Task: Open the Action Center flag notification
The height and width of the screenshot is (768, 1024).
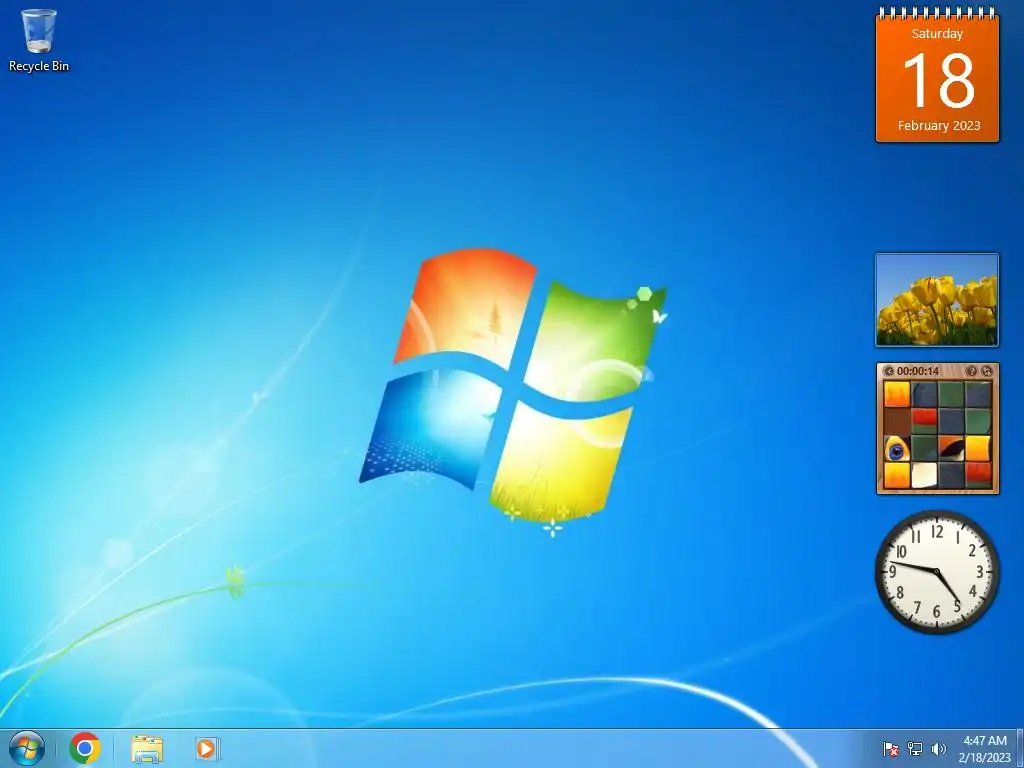Action: (891, 749)
